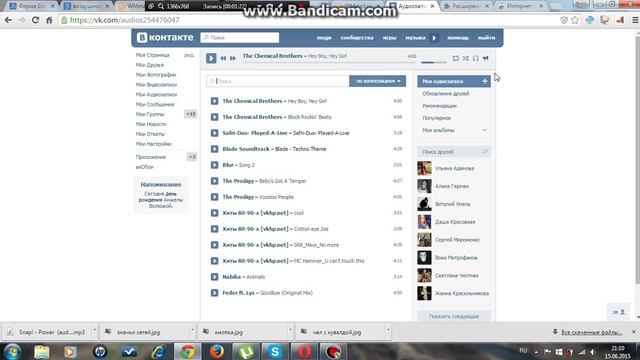This screenshot has height=360, width=640.
Task: Open Мои Аудиозаписи in left menu
Action: click(x=156, y=94)
